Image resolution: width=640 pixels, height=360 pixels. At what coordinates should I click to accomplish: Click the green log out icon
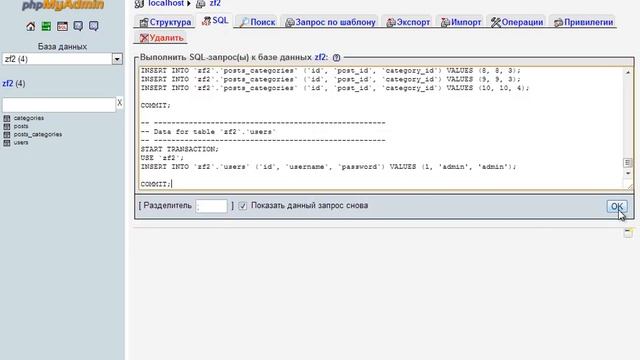point(46,27)
